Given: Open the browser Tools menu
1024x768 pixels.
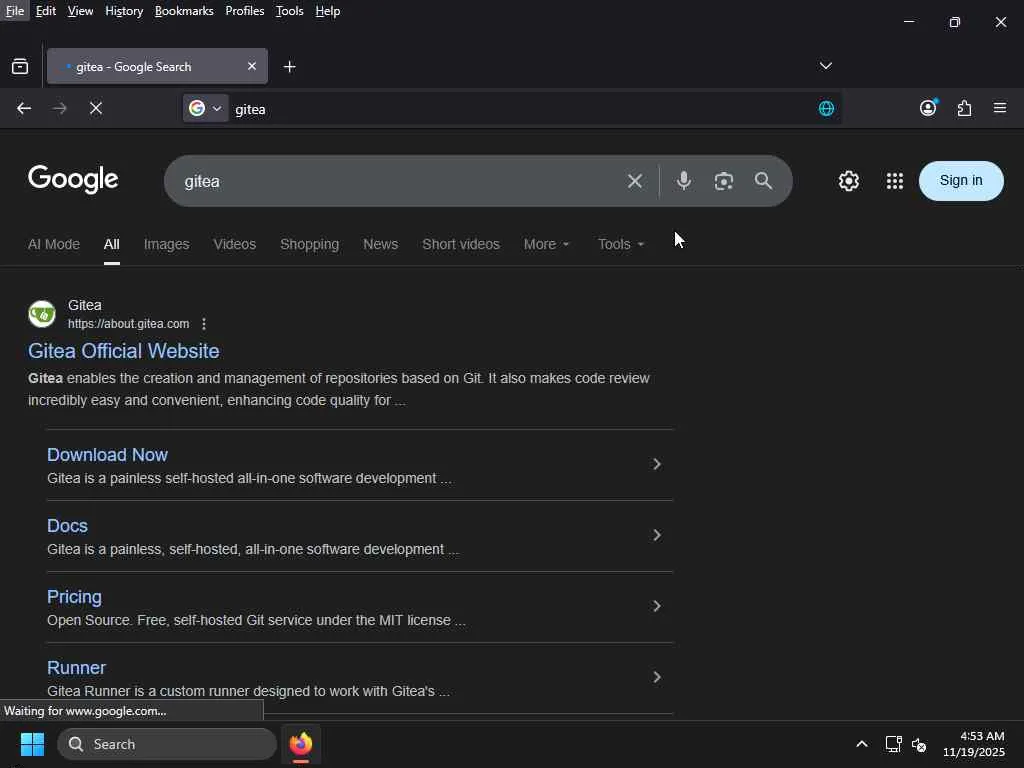Looking at the screenshot, I should (x=289, y=11).
